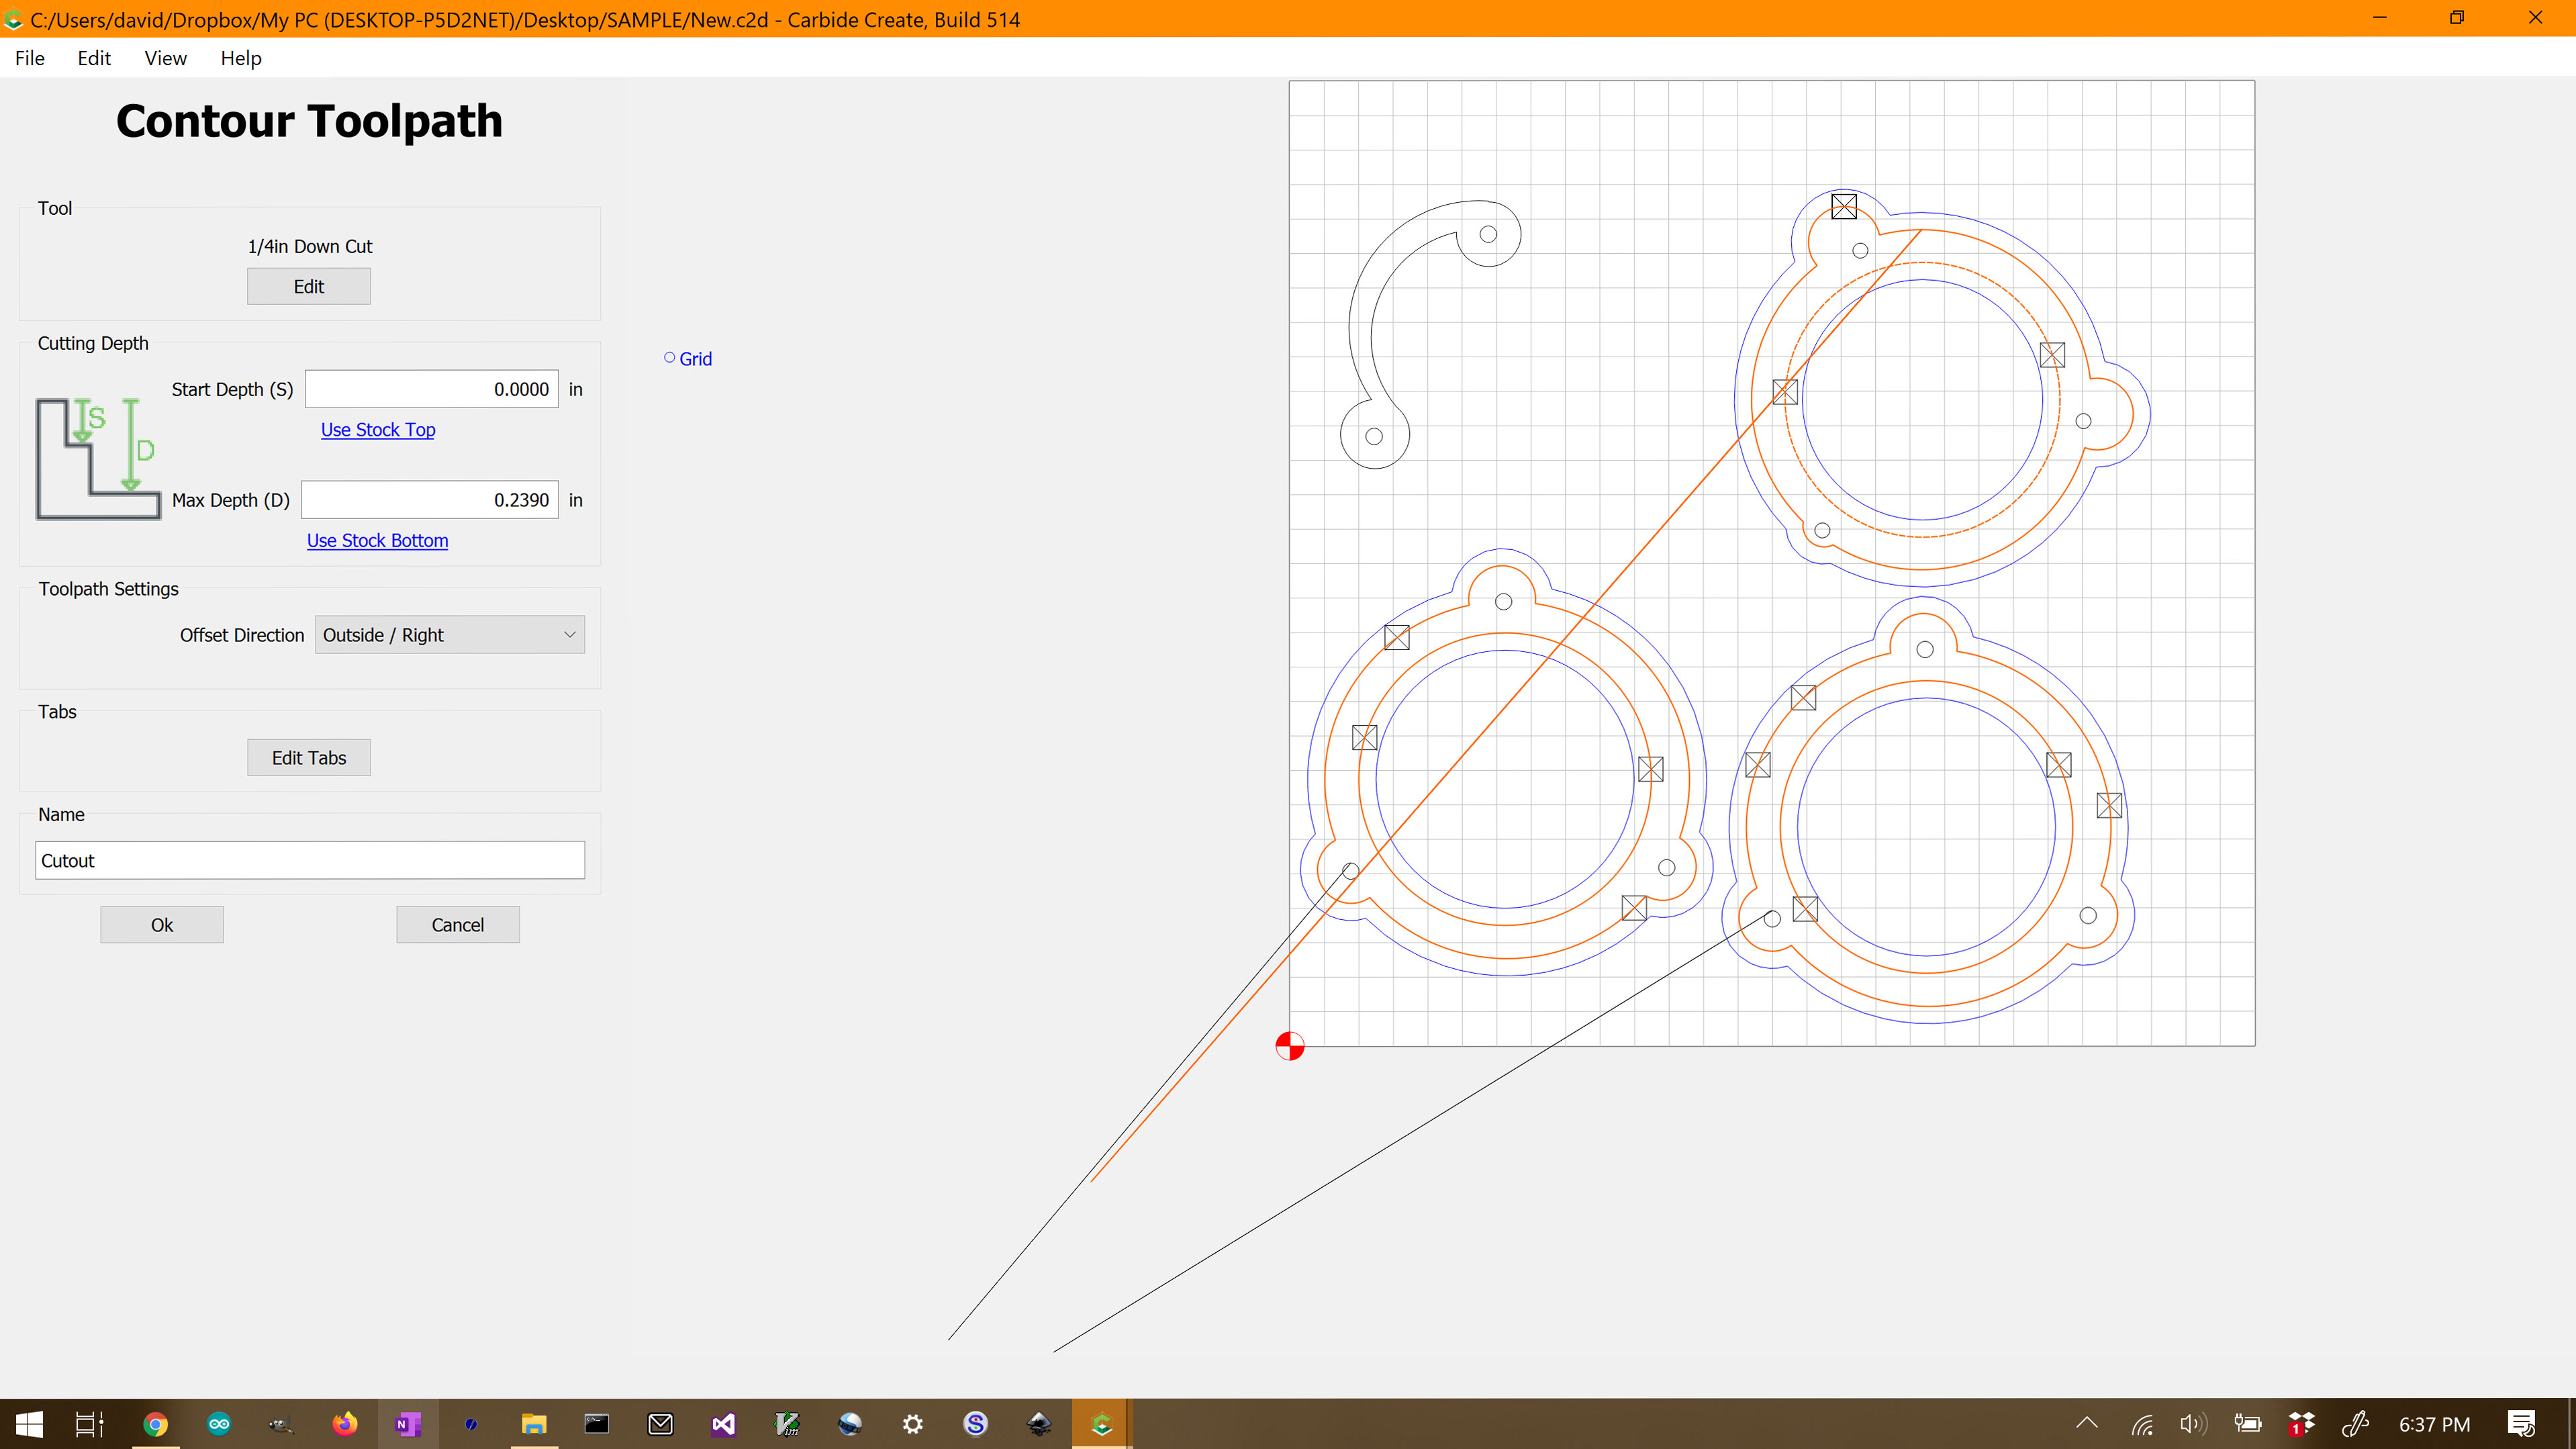Launch Visual Studio from the taskbar

[x=723, y=1424]
